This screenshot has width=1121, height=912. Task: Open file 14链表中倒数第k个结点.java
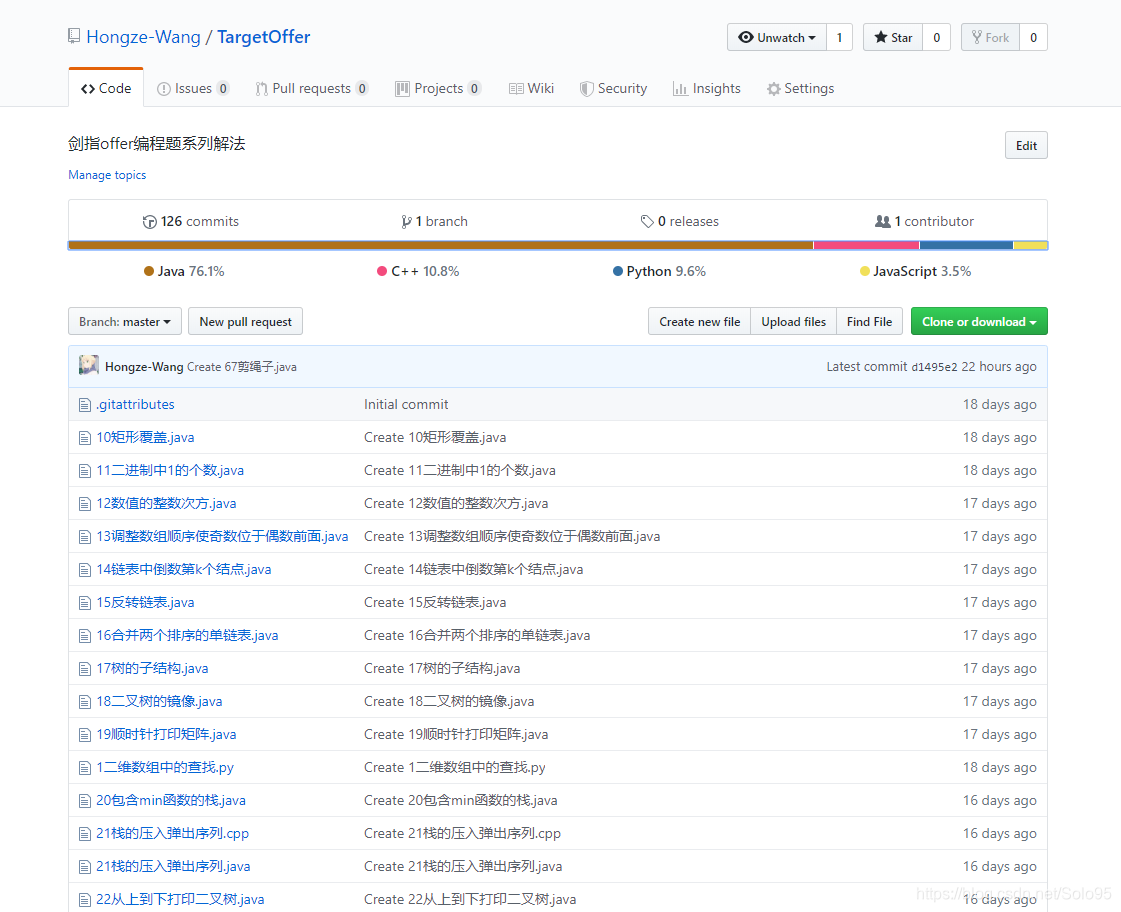pos(184,570)
